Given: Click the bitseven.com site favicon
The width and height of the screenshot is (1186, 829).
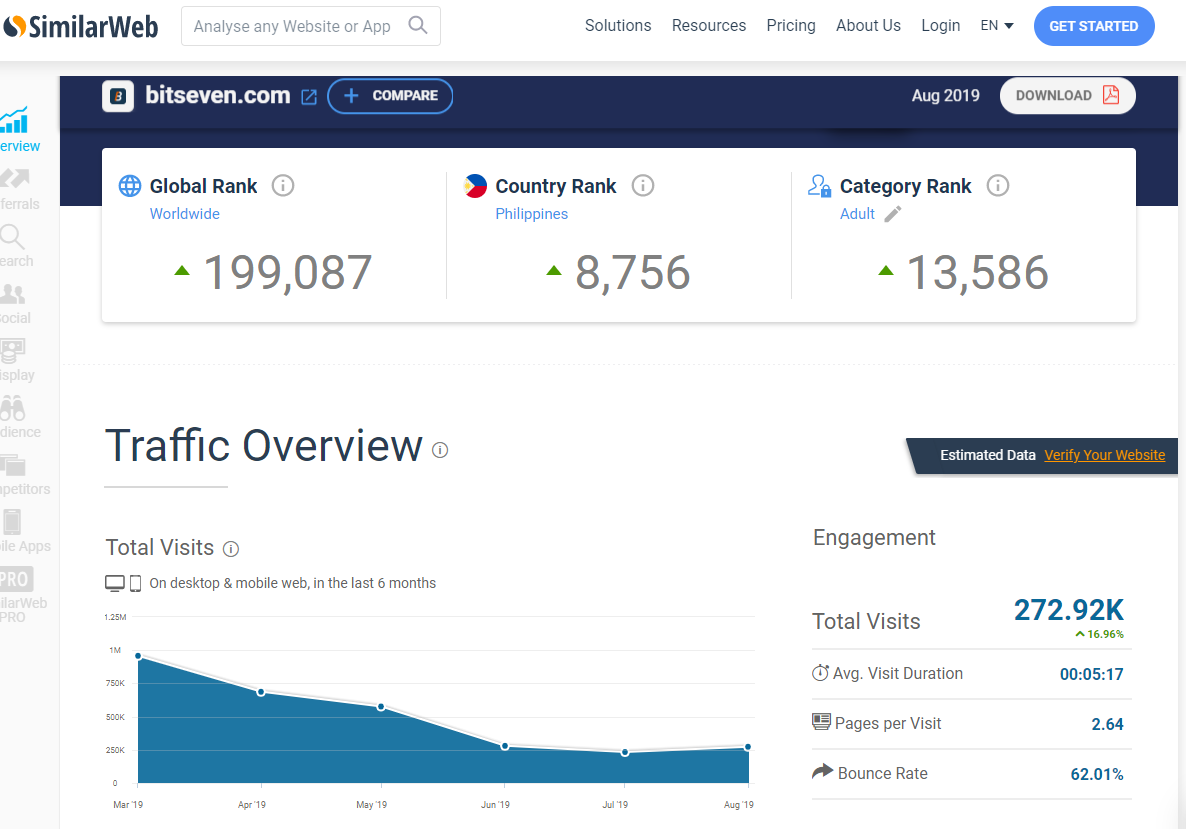Looking at the screenshot, I should coord(118,96).
